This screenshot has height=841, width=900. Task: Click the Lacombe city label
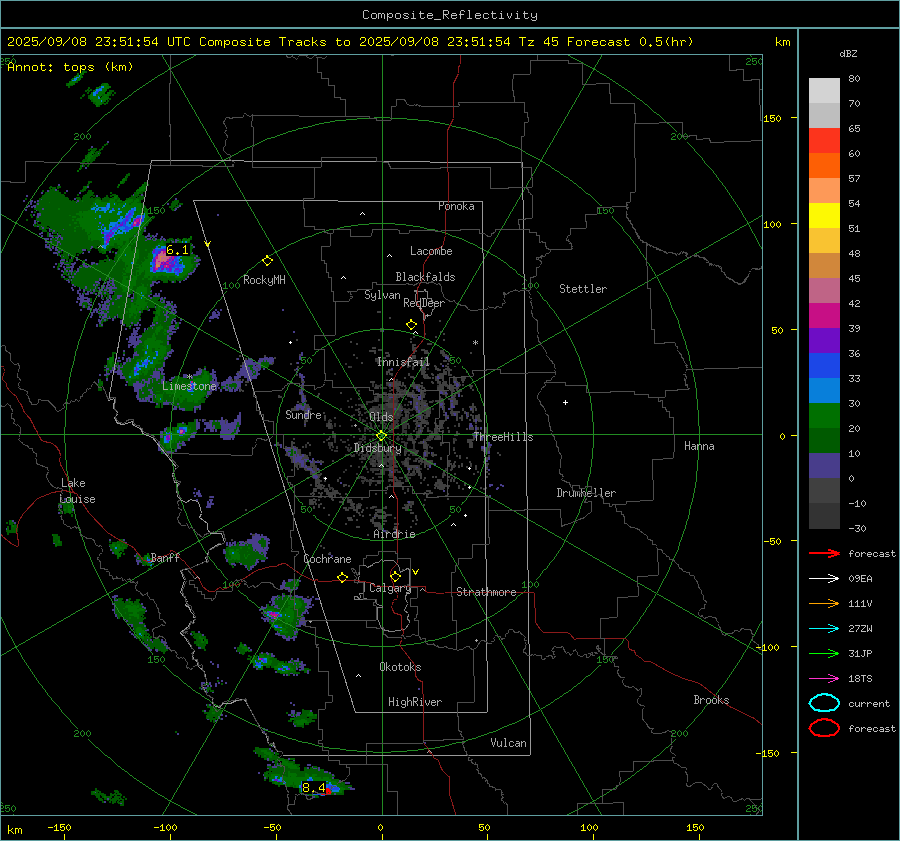tap(431, 251)
